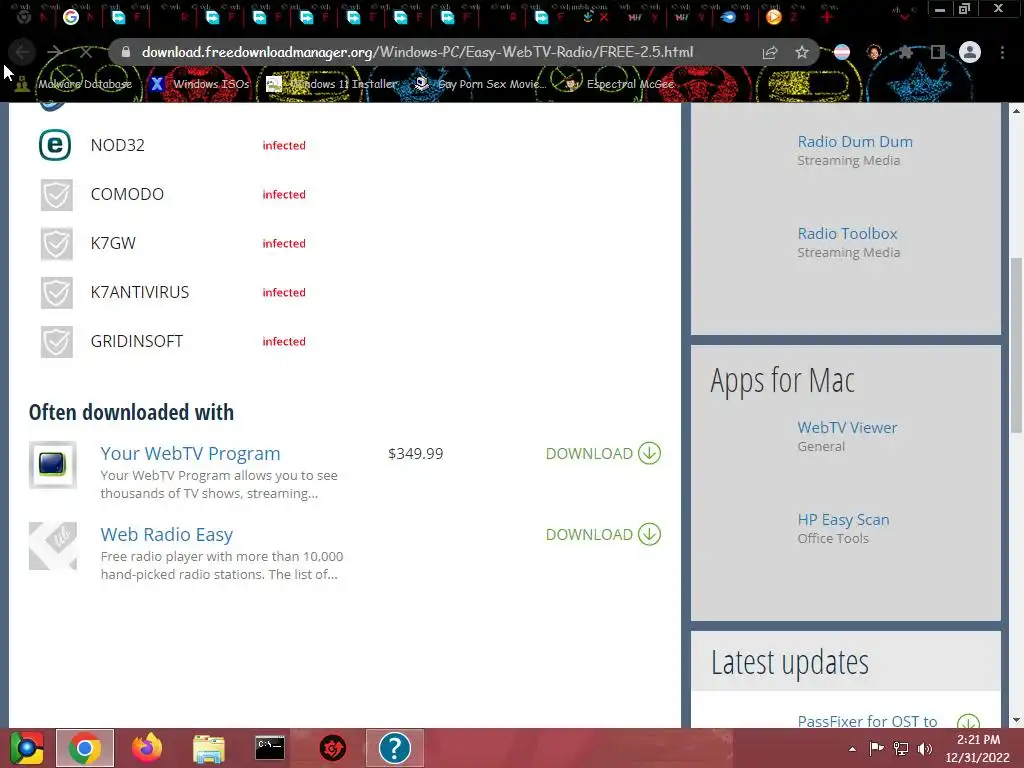Open the Start menu button on taskbar
The height and width of the screenshot is (768, 1024).
27,748
